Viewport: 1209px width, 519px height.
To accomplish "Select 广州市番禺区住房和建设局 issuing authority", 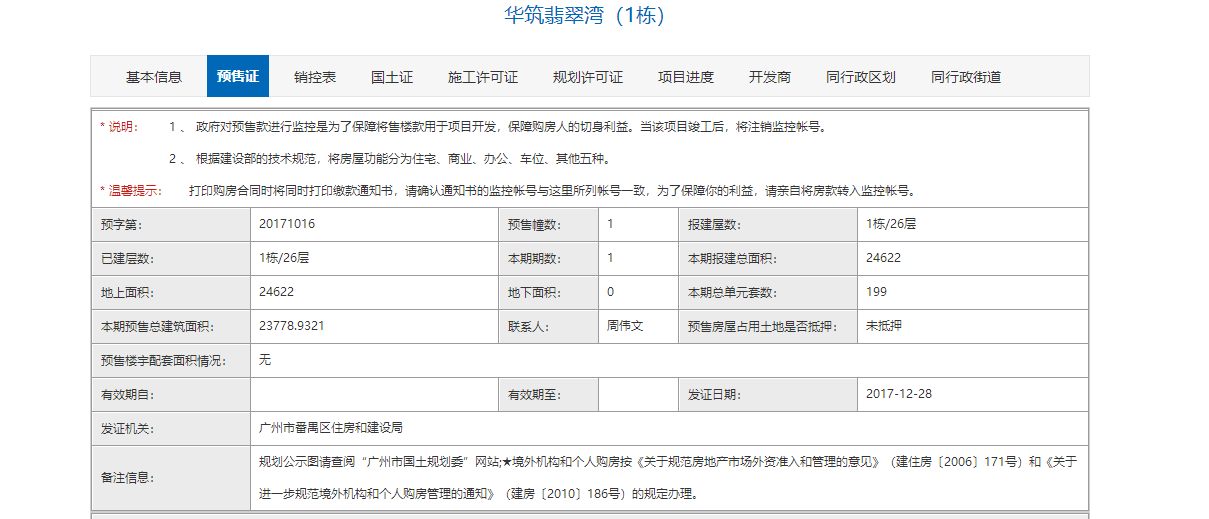I will point(330,428).
